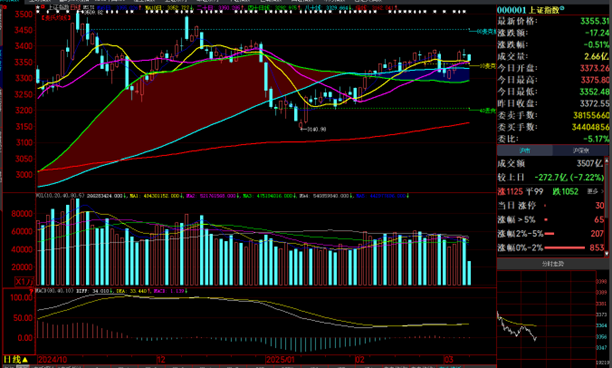Image resolution: width=612 pixels, height=368 pixels.
Task: Click the down arrow of the statistics scrollbar
Action: coord(607,254)
